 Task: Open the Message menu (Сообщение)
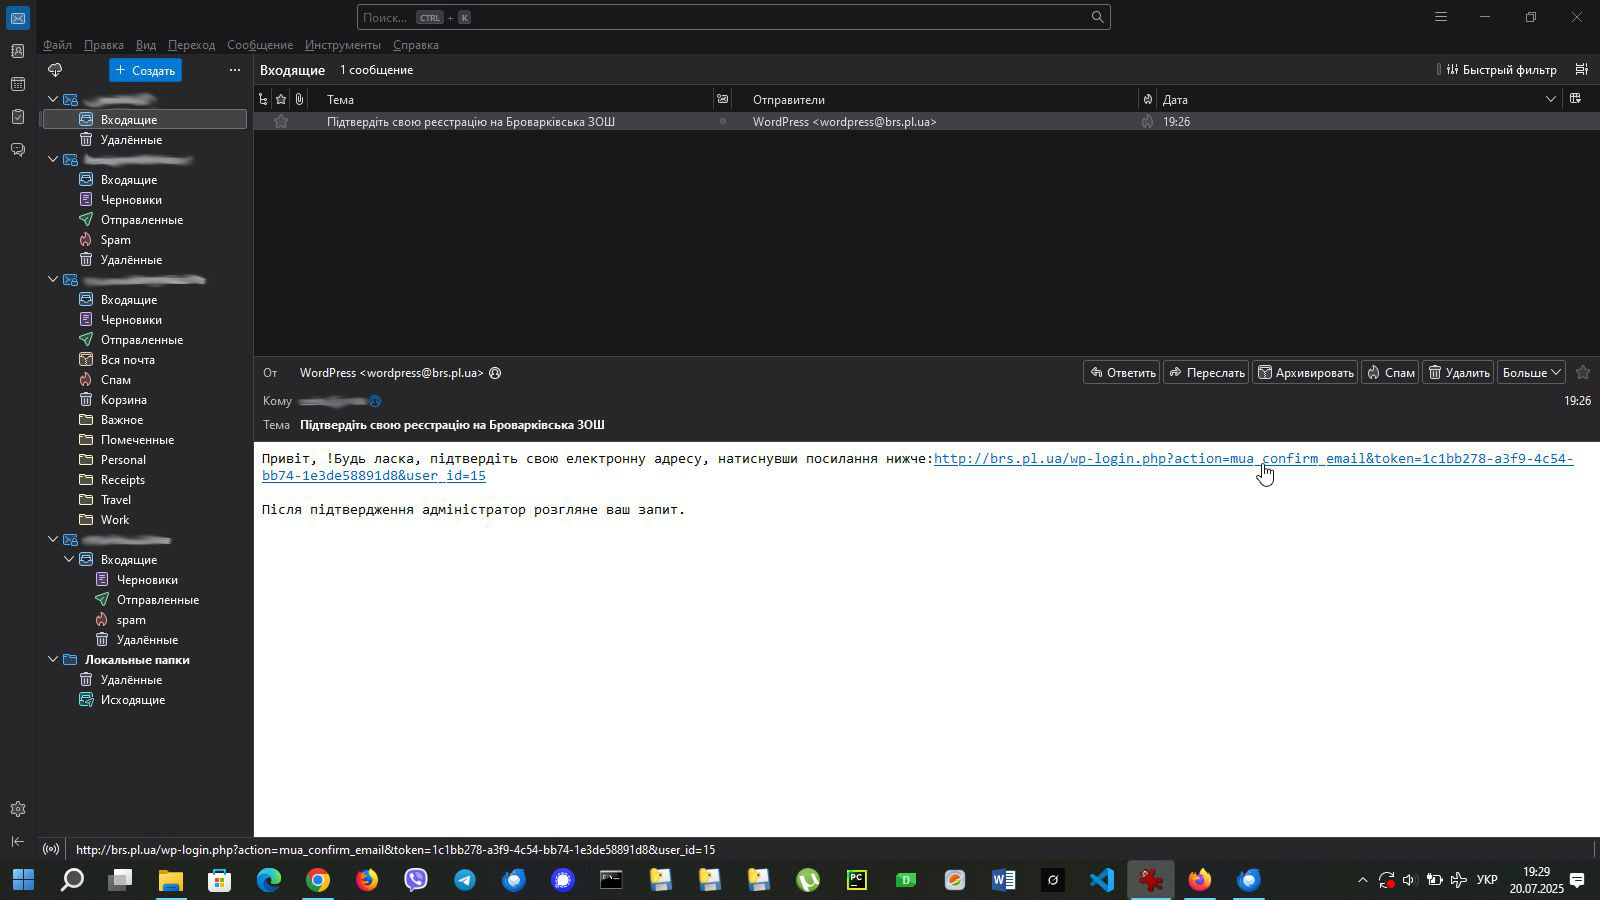(259, 45)
